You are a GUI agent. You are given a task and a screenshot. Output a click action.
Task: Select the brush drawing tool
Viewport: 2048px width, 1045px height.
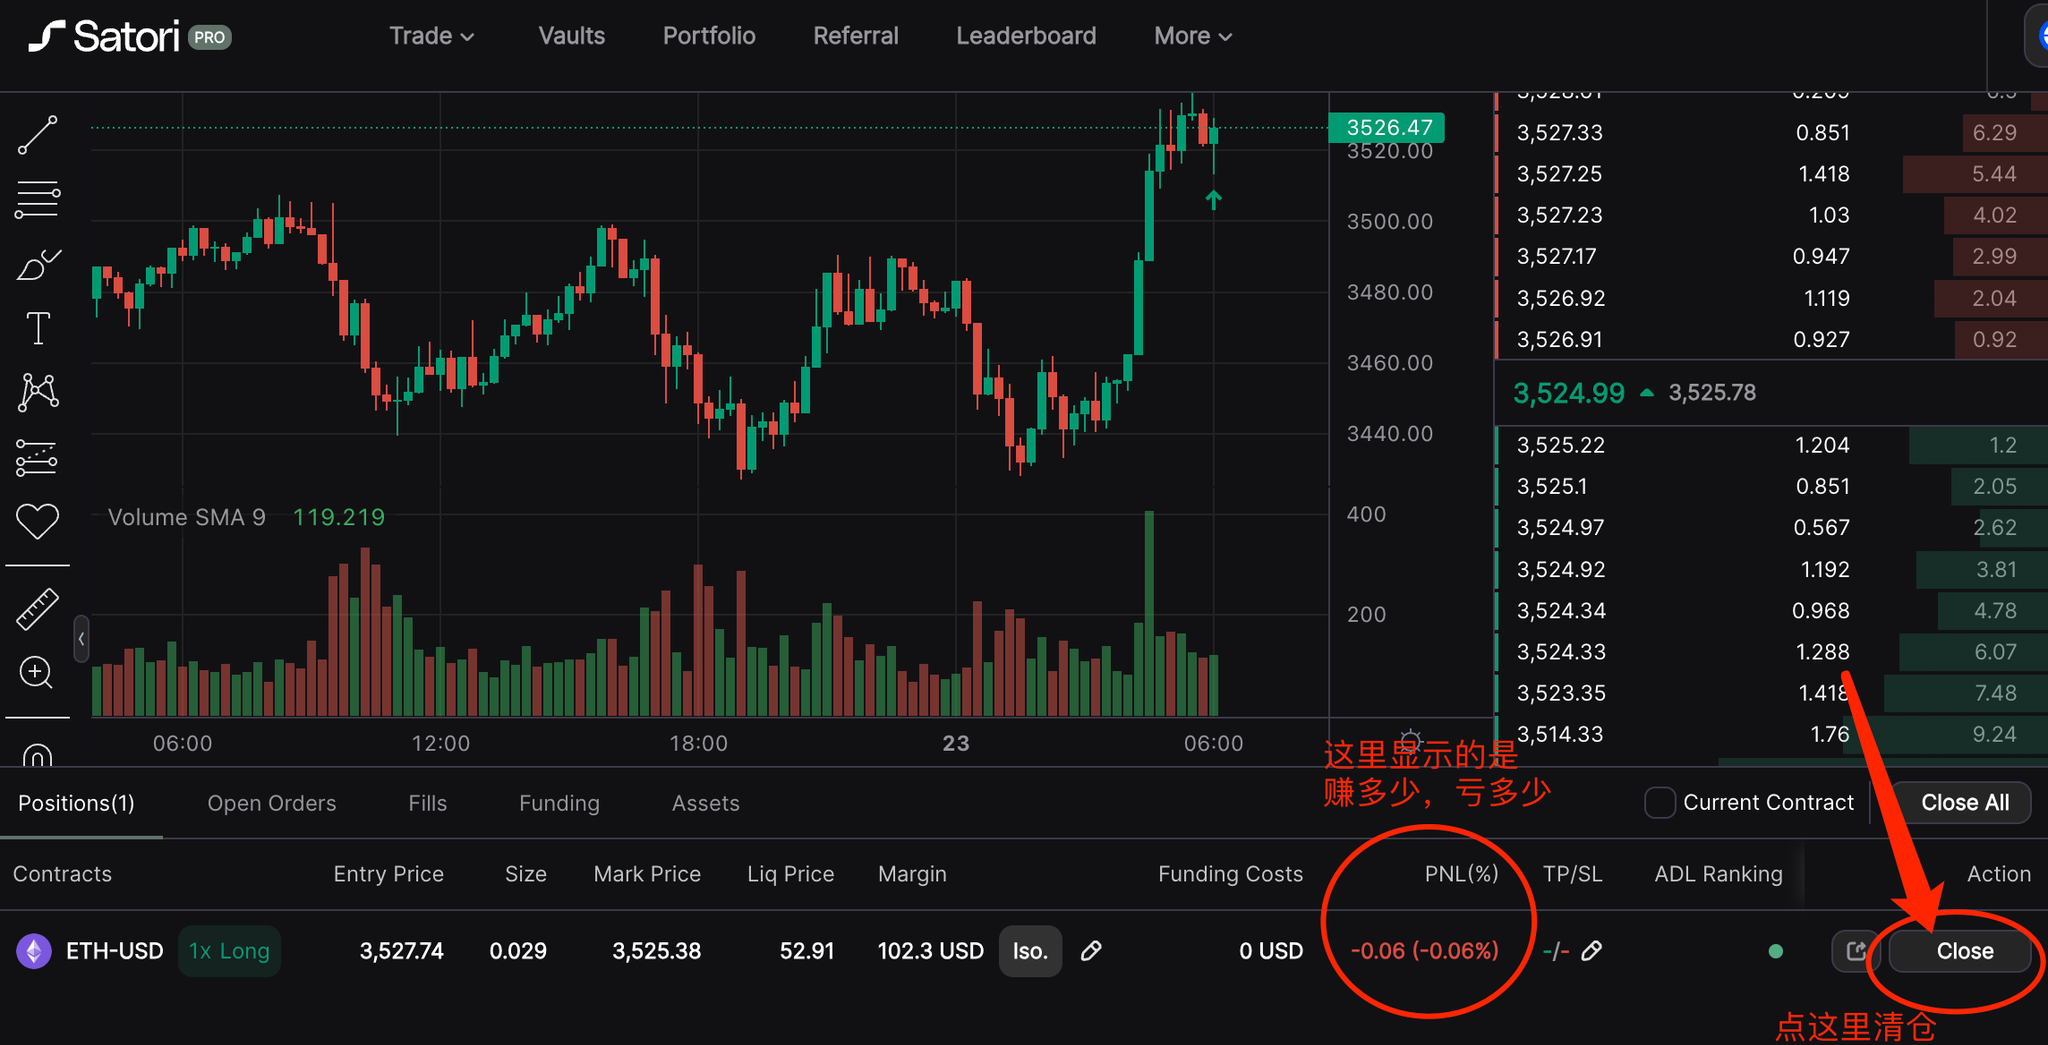[38, 266]
